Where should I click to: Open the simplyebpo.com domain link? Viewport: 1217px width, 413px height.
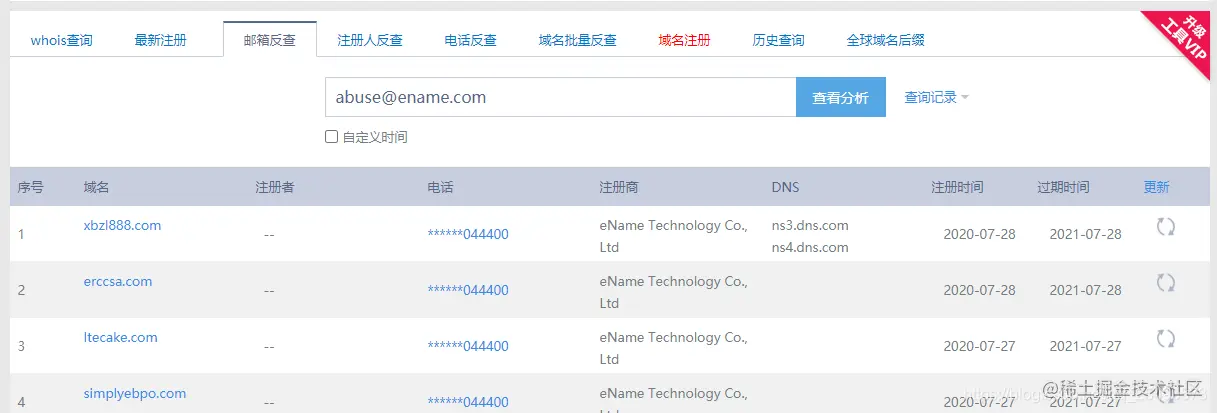pos(135,393)
